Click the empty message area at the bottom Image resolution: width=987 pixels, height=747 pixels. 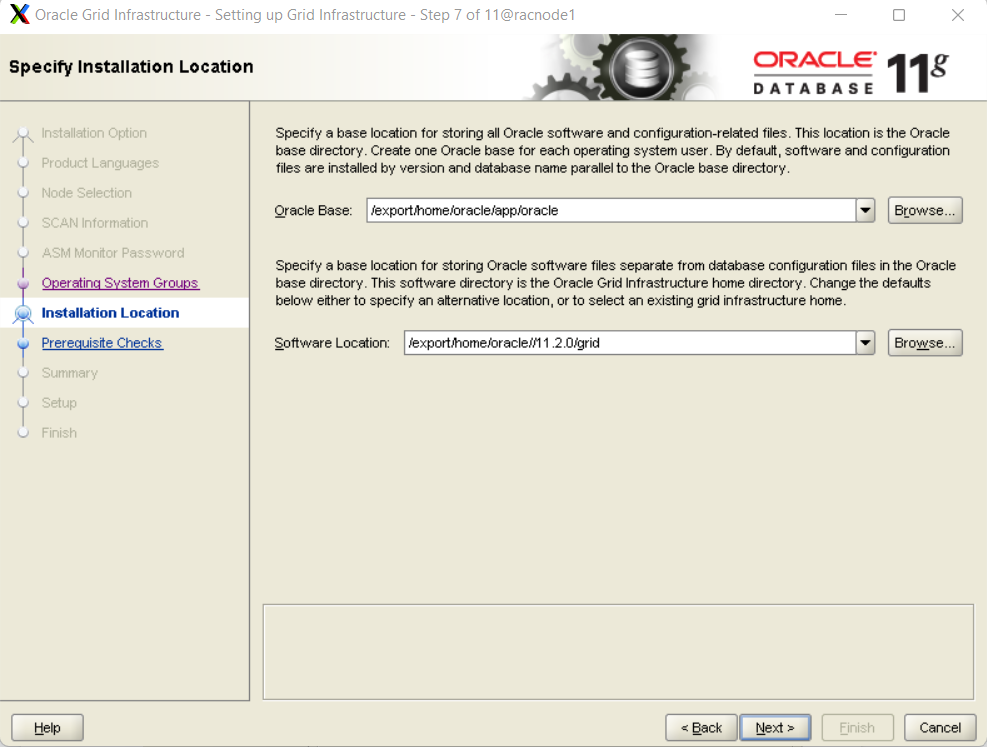coord(618,652)
